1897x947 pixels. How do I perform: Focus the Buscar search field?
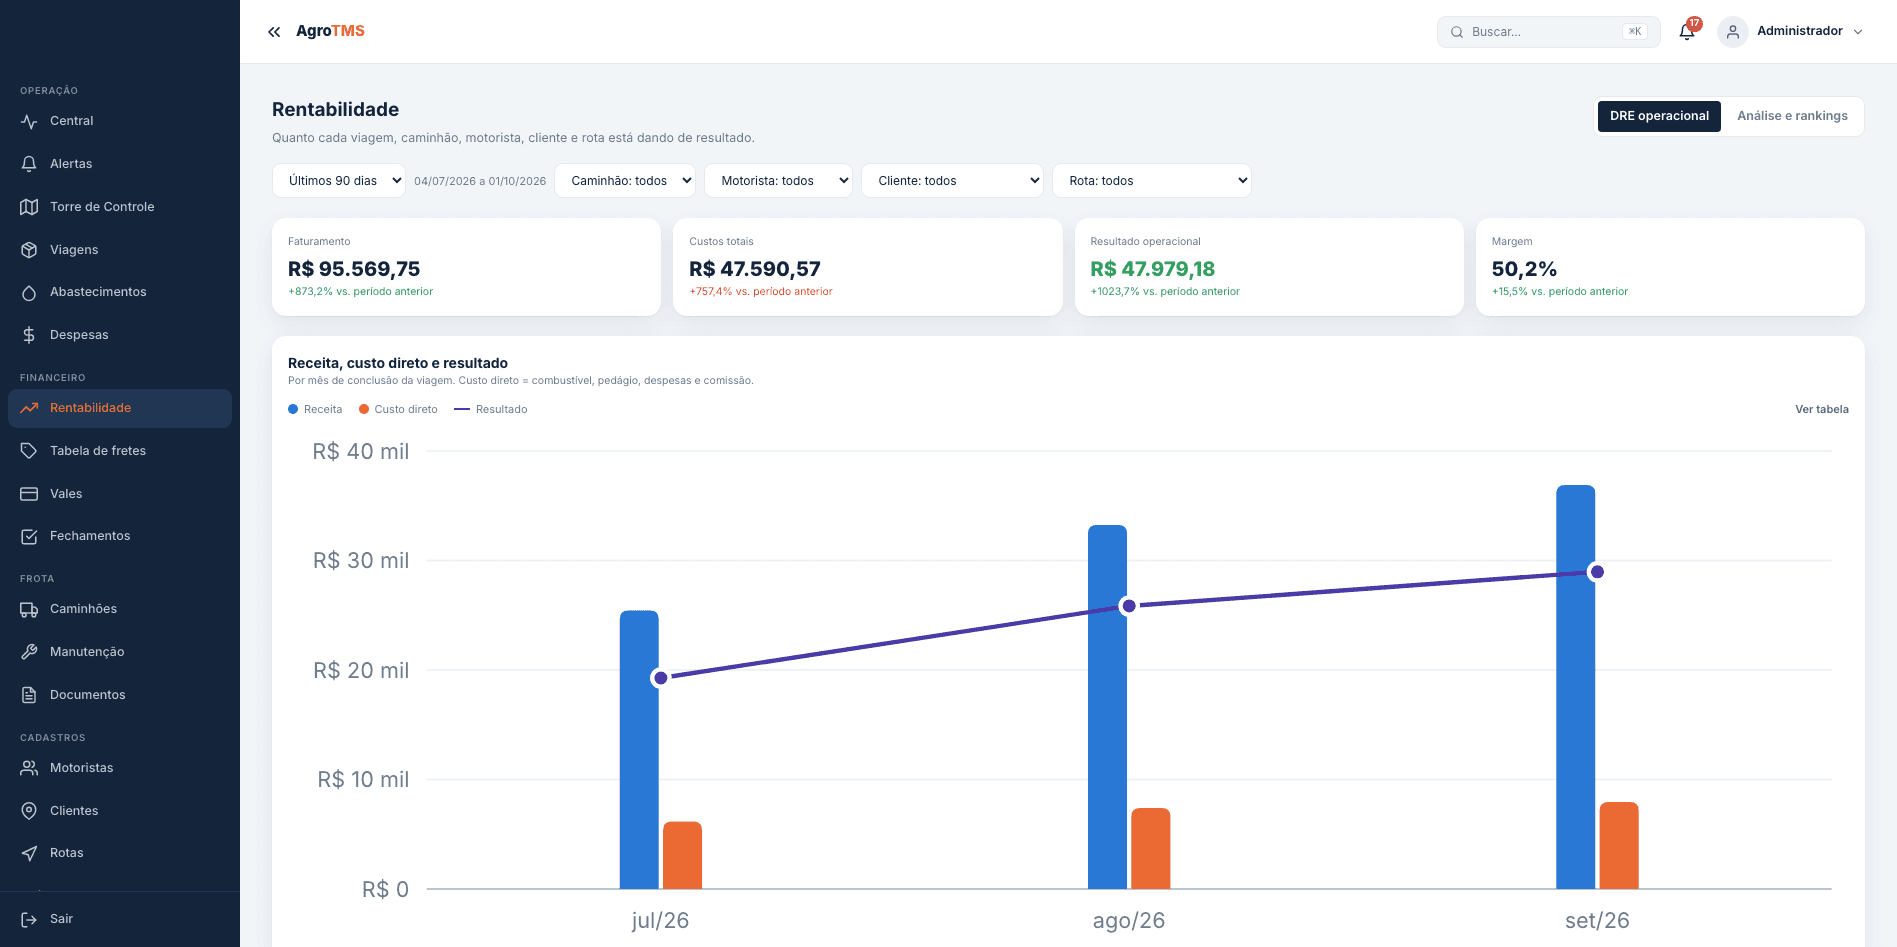click(1548, 32)
